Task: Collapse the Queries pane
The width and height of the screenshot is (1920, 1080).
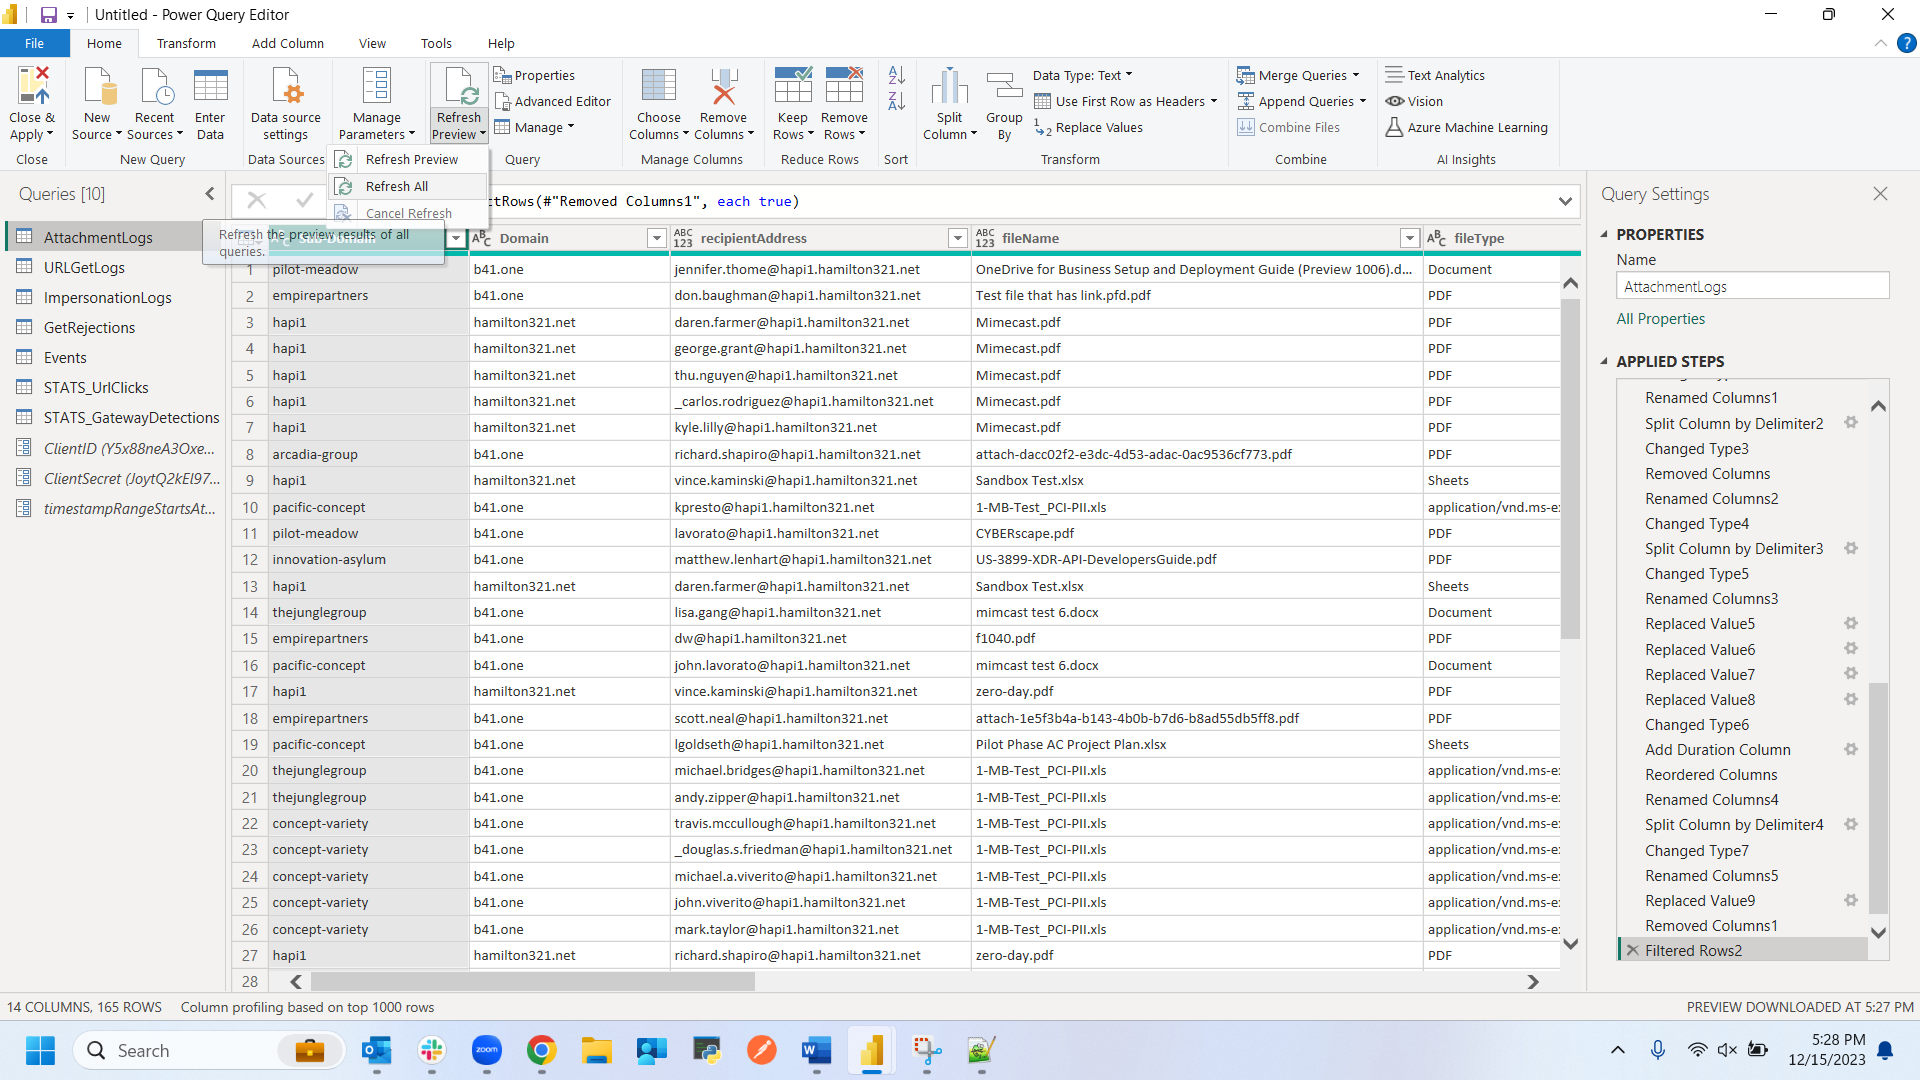Action: 210,194
